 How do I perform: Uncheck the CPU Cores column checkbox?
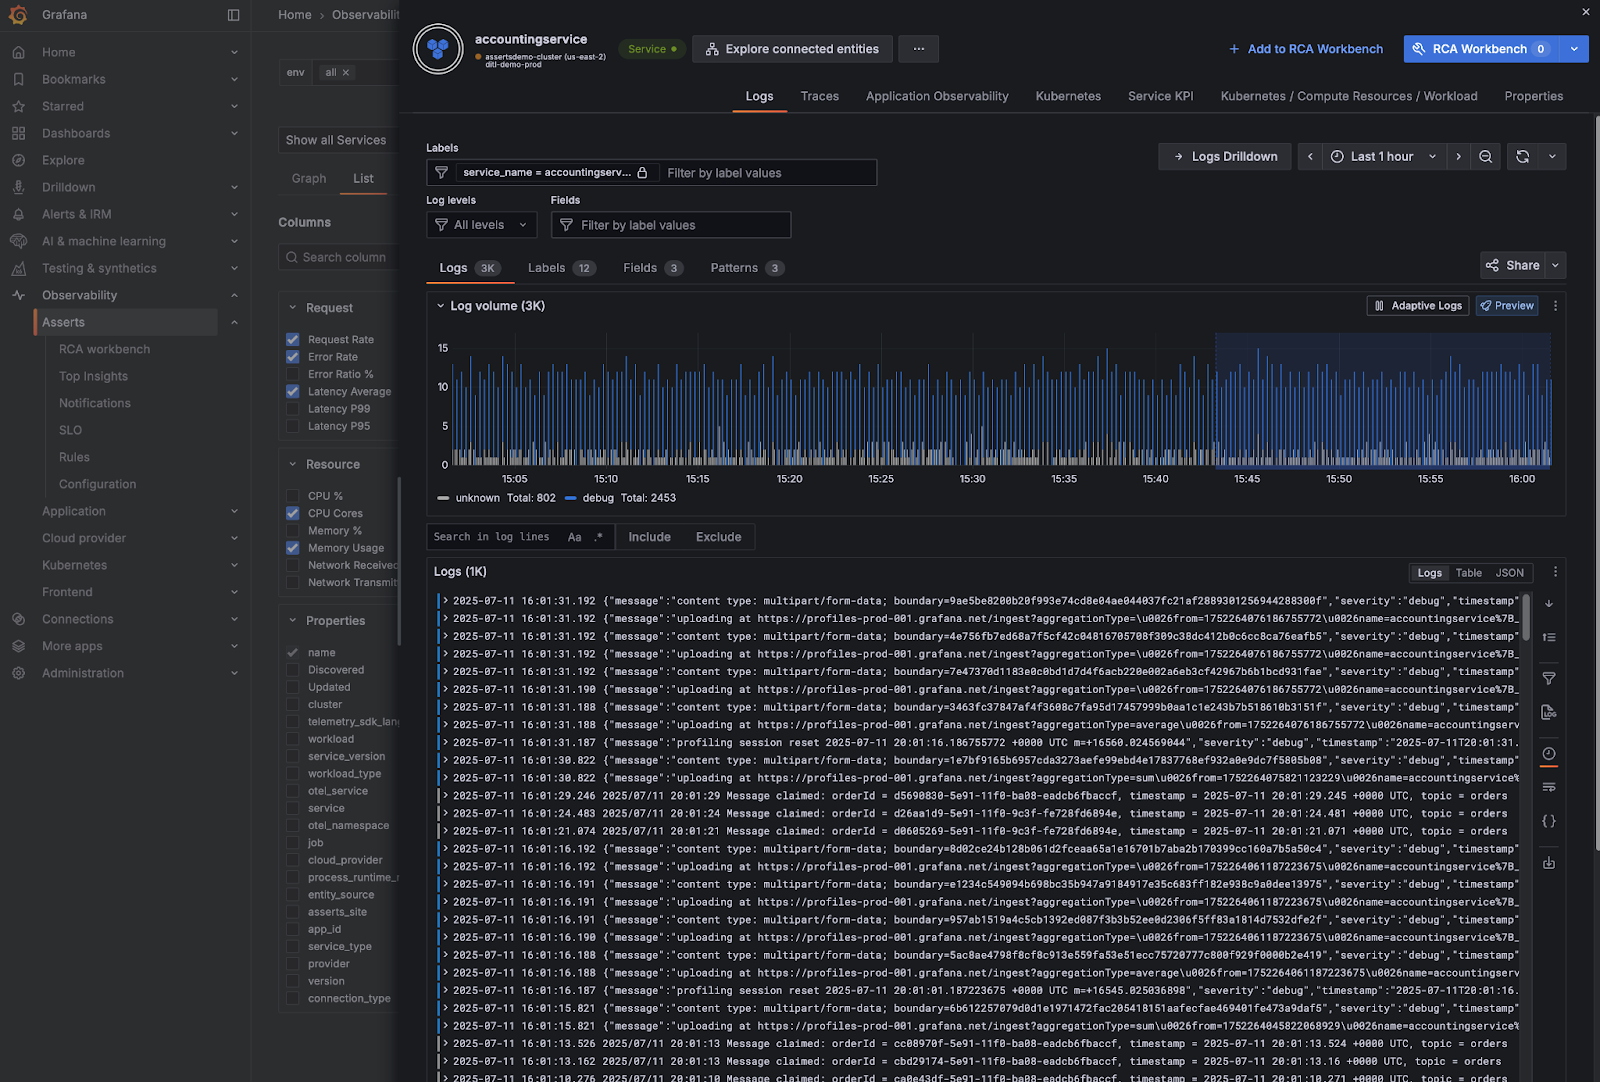[293, 513]
